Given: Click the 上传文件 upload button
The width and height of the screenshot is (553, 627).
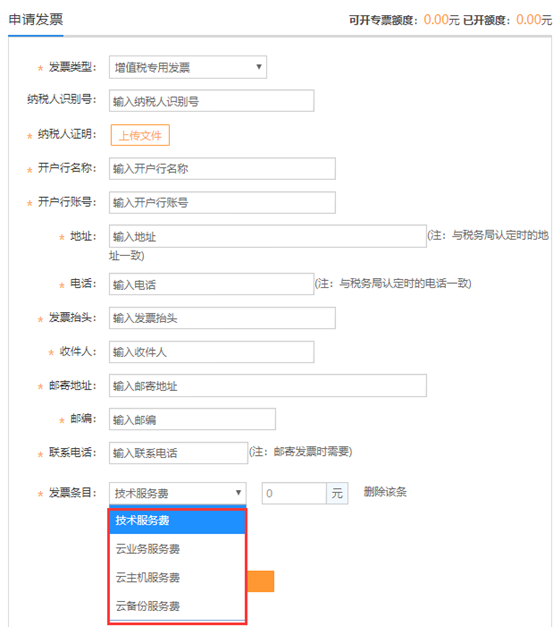Looking at the screenshot, I should click(140, 135).
